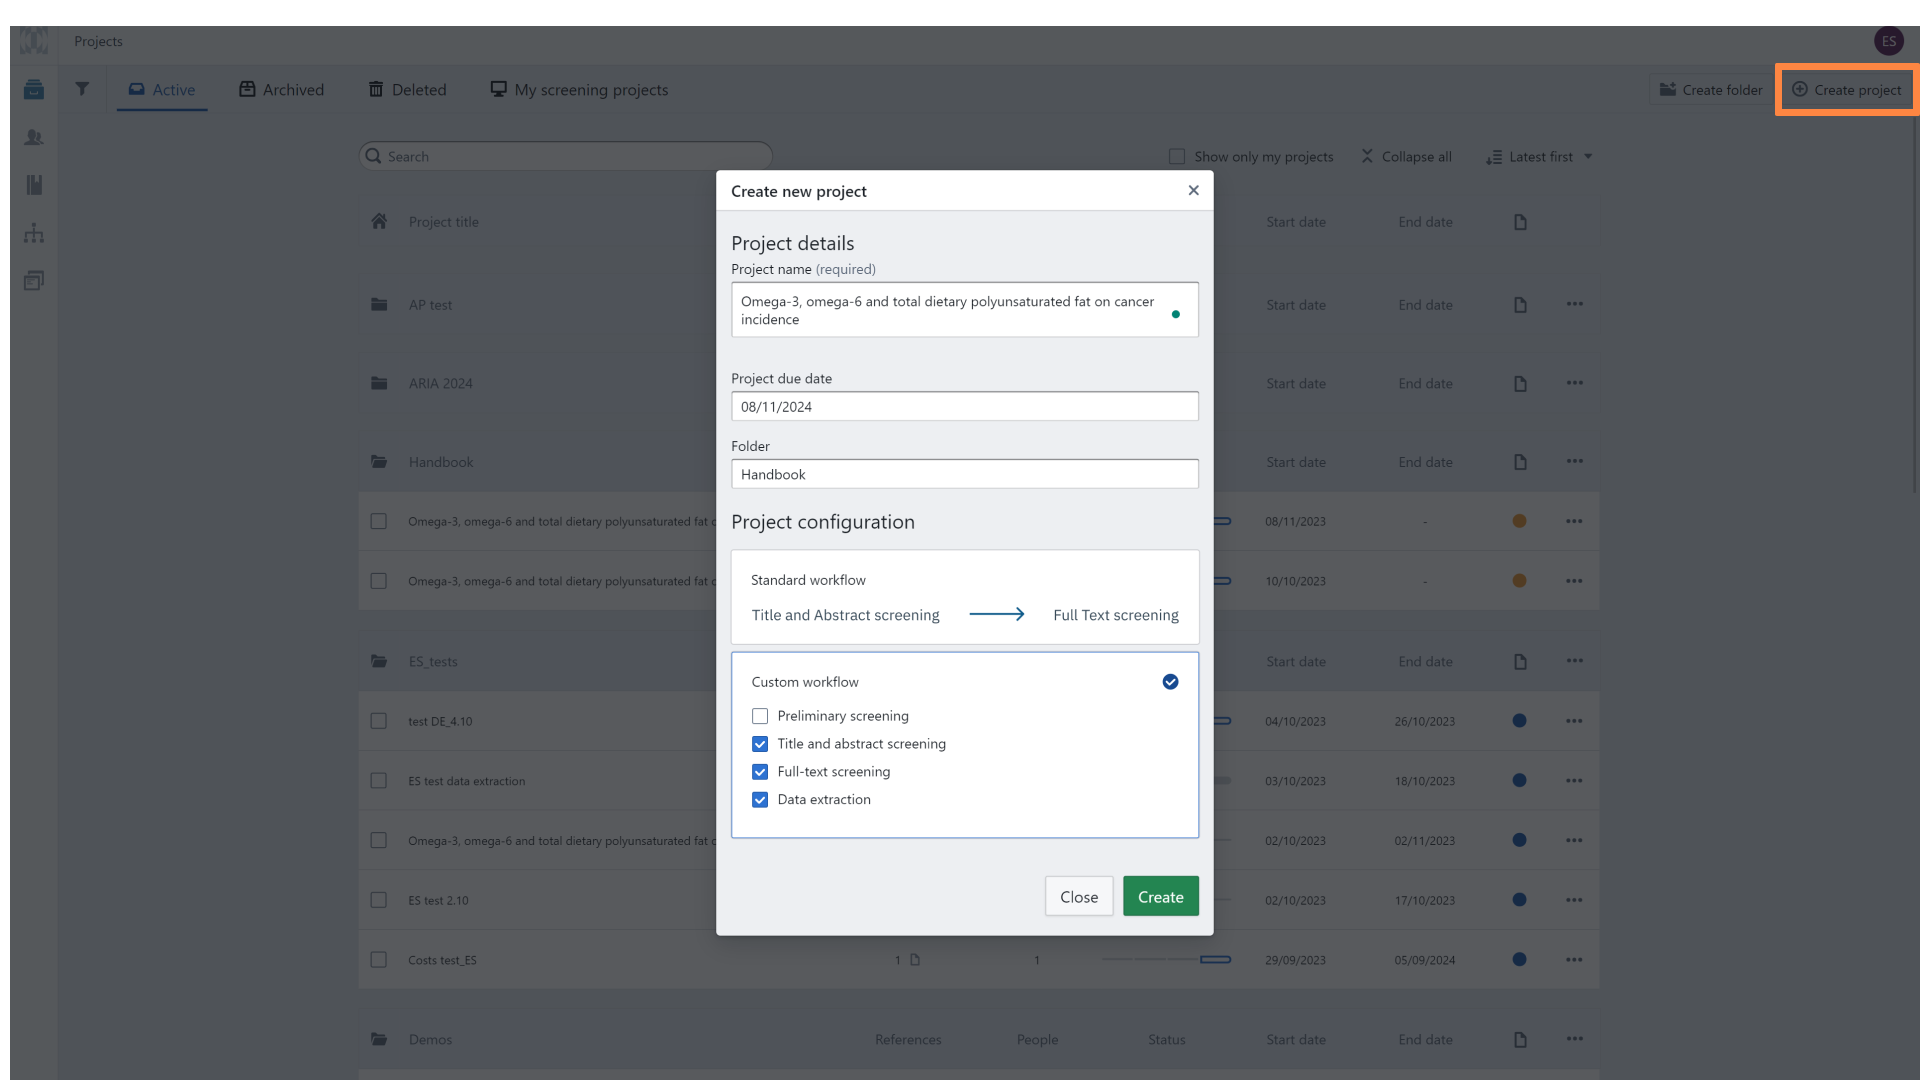Screen dimensions: 1920x1080
Task: Click the Projects breadcrumb title
Action: (x=98, y=41)
